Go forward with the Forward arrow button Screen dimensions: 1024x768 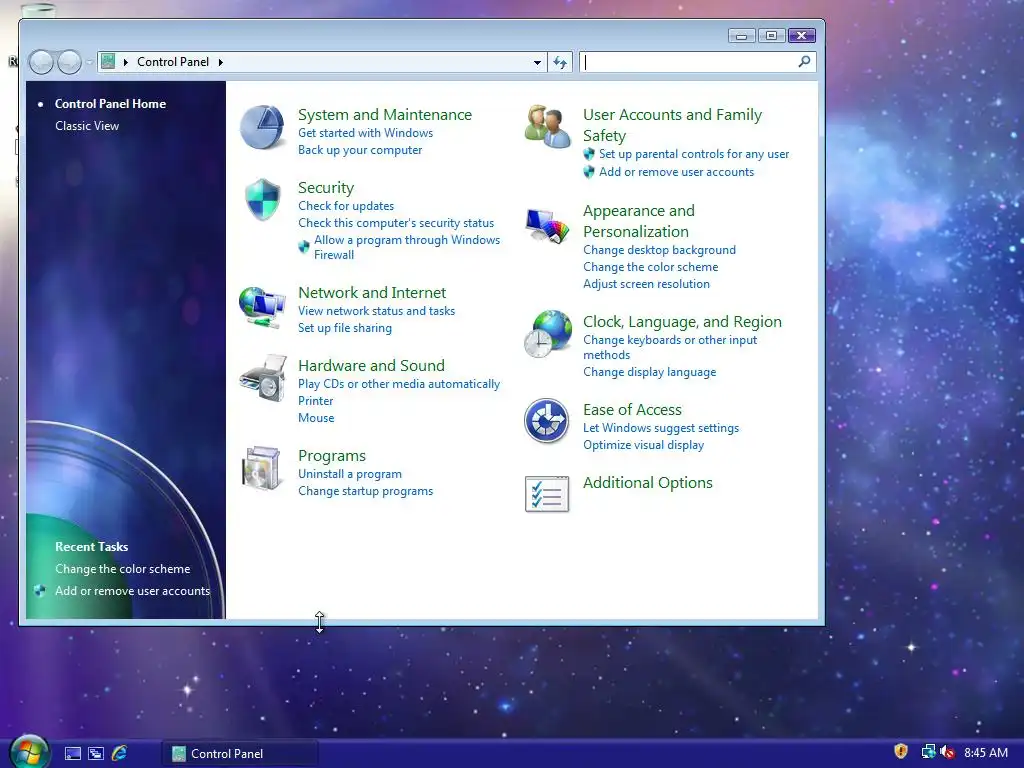69,62
